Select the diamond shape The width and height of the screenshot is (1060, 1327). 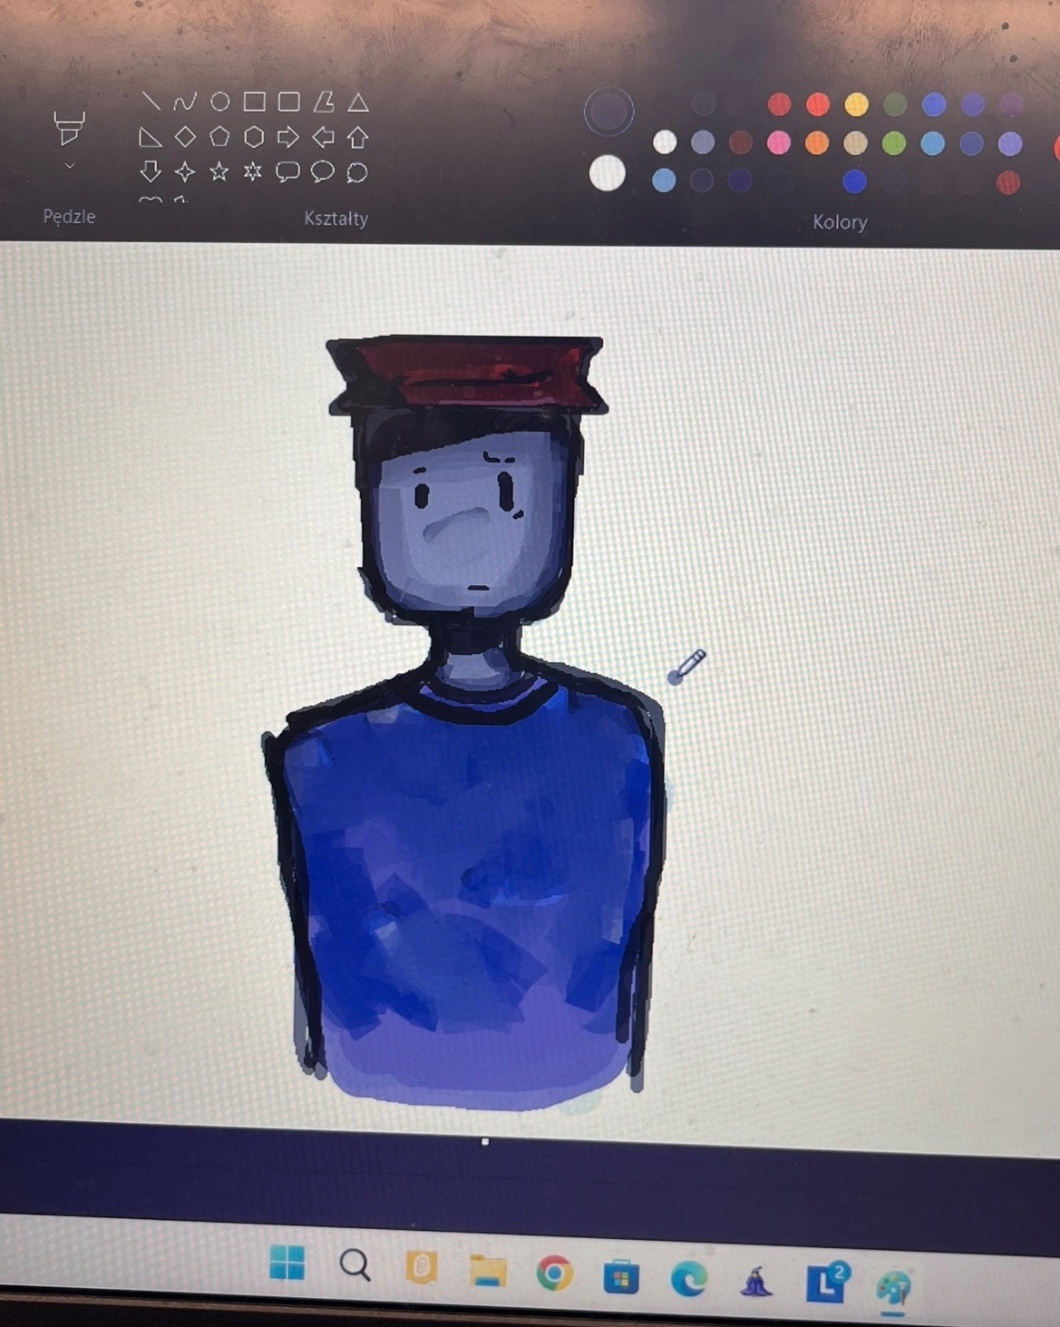coord(185,137)
